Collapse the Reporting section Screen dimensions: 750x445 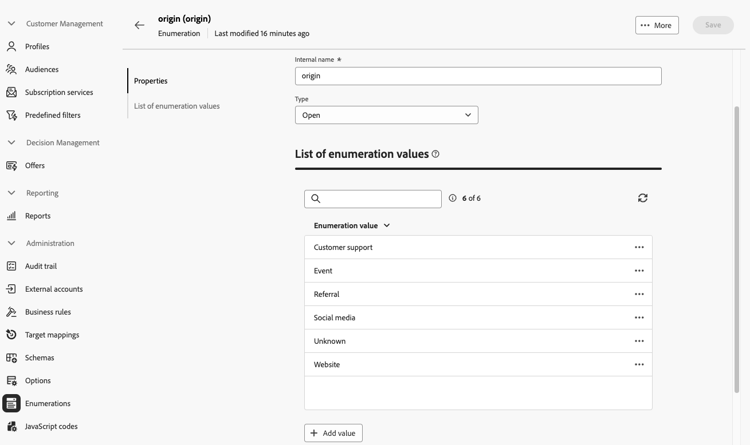click(x=11, y=193)
